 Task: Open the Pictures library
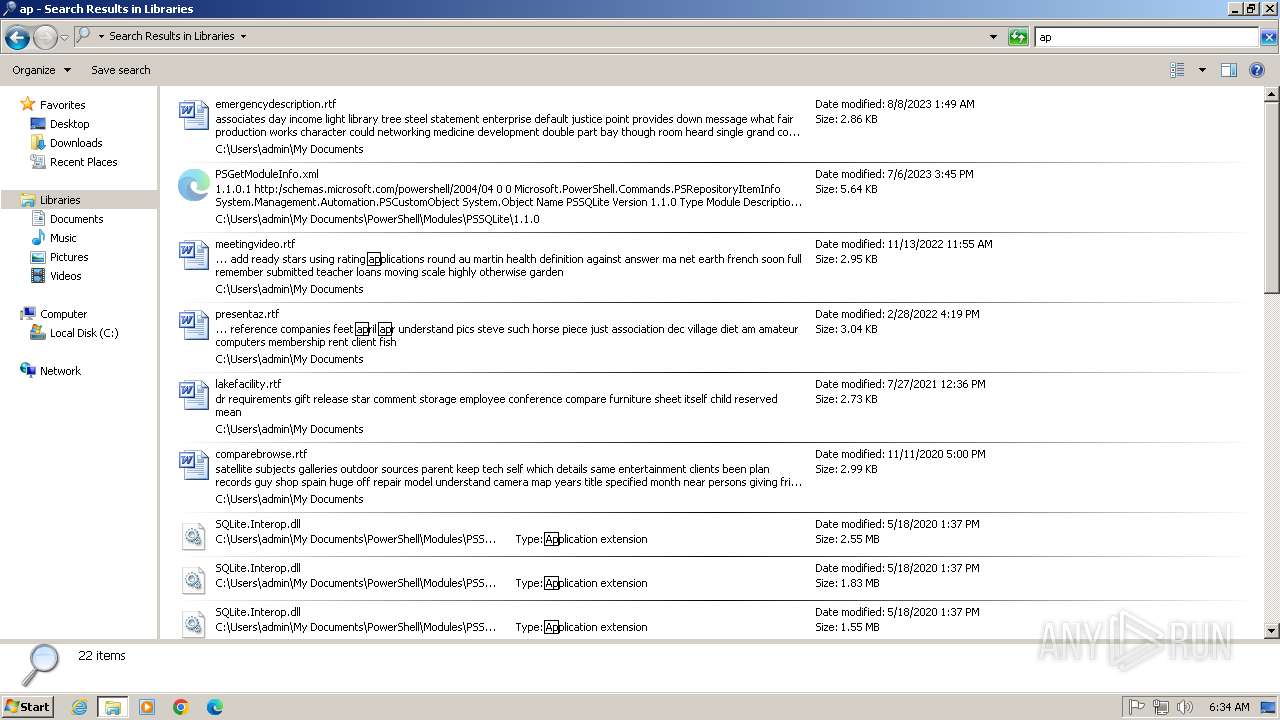(x=69, y=257)
